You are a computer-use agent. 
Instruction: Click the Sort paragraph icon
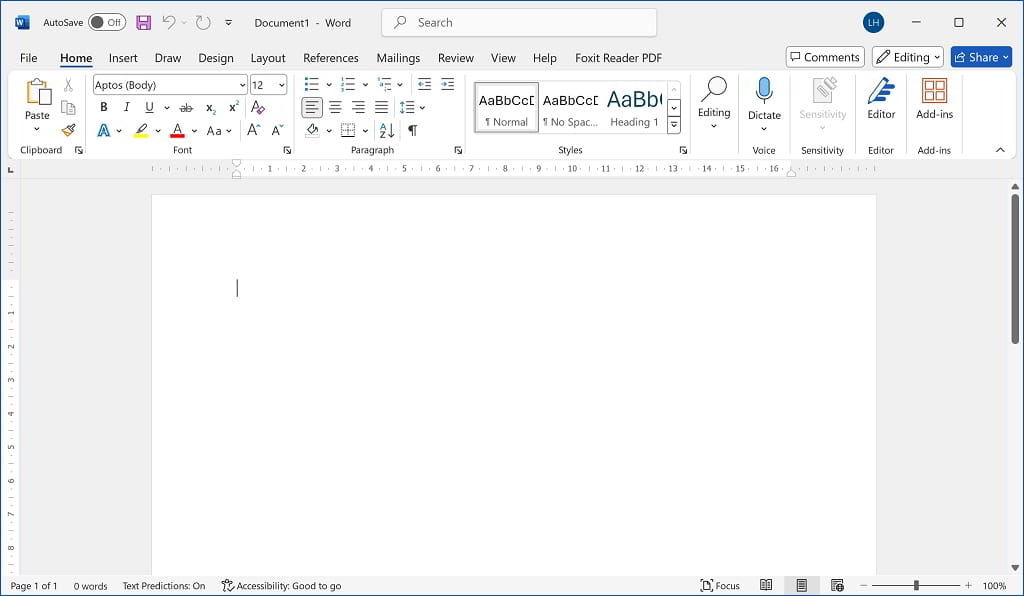pos(387,131)
